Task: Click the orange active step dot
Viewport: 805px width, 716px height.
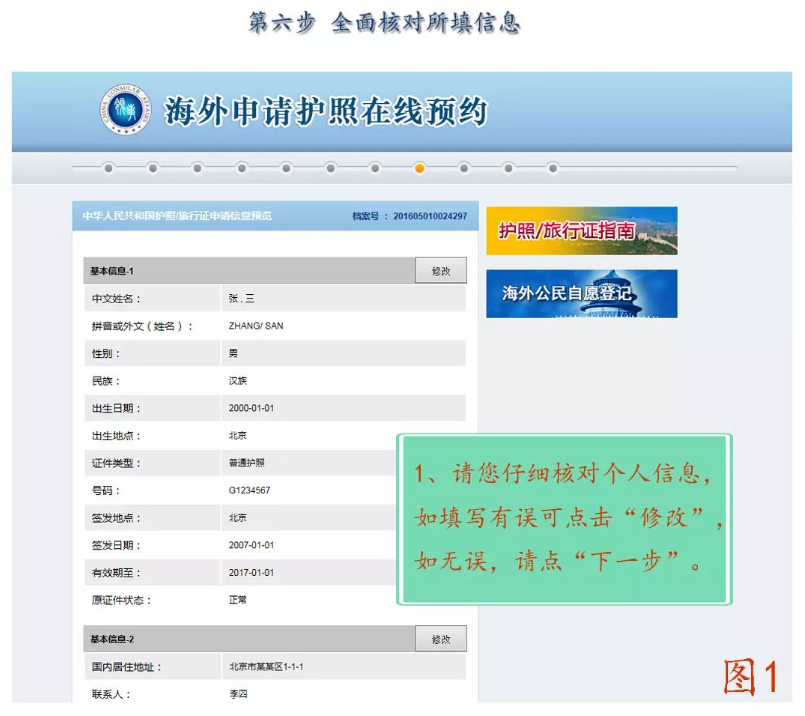Action: tap(420, 168)
